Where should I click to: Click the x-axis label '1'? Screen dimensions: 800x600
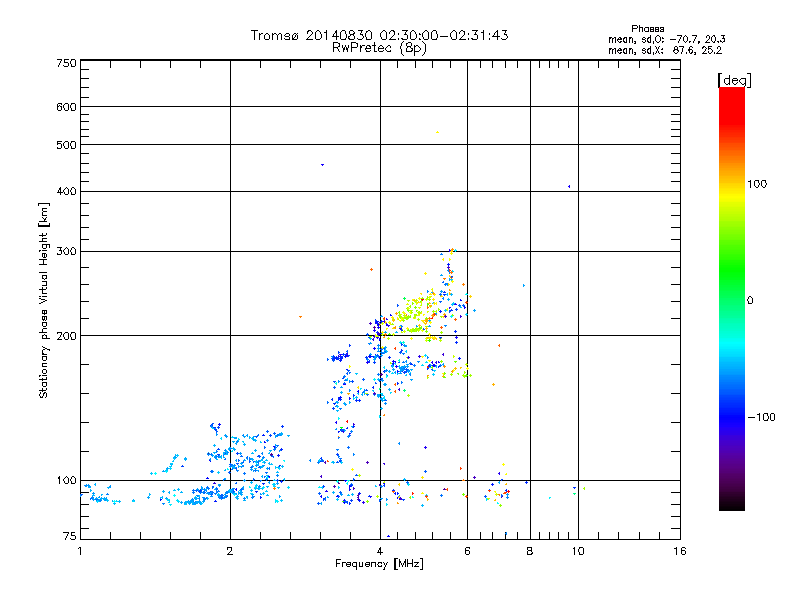pos(80,551)
